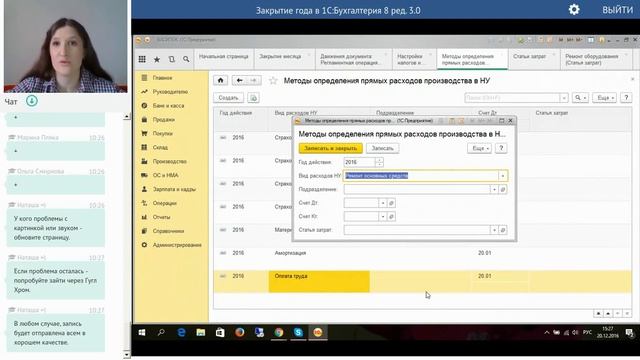
Task: Click the back arrow navigation button
Action: tap(240, 80)
